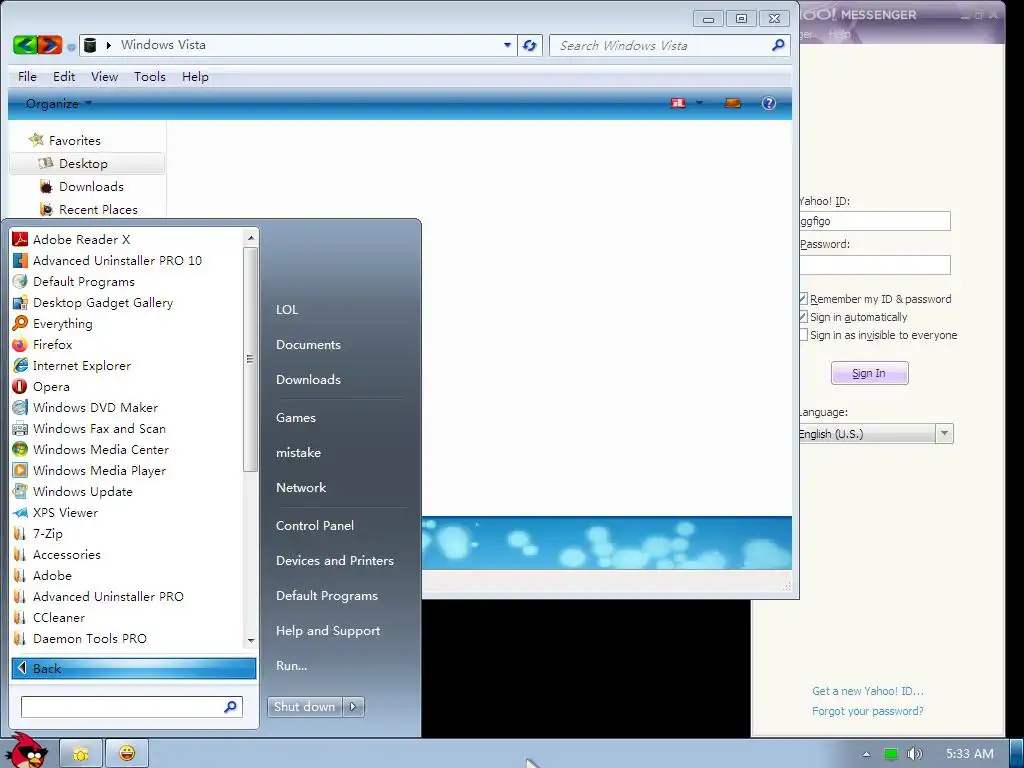
Task: Click the Password input field
Action: point(875,264)
